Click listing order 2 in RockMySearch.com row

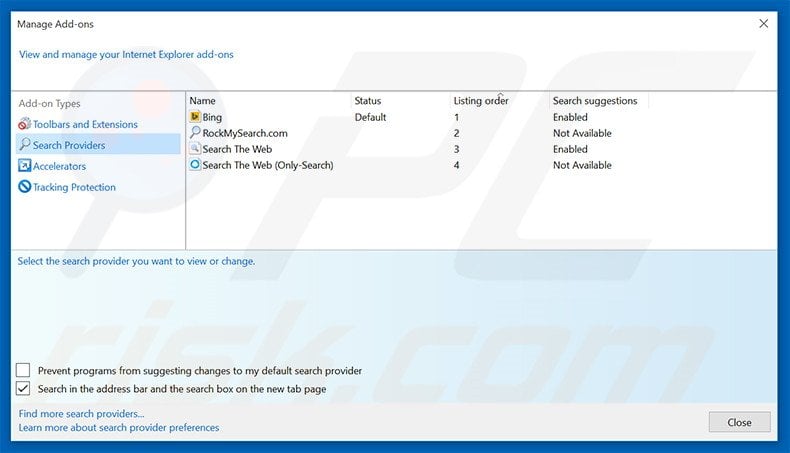[456, 134]
